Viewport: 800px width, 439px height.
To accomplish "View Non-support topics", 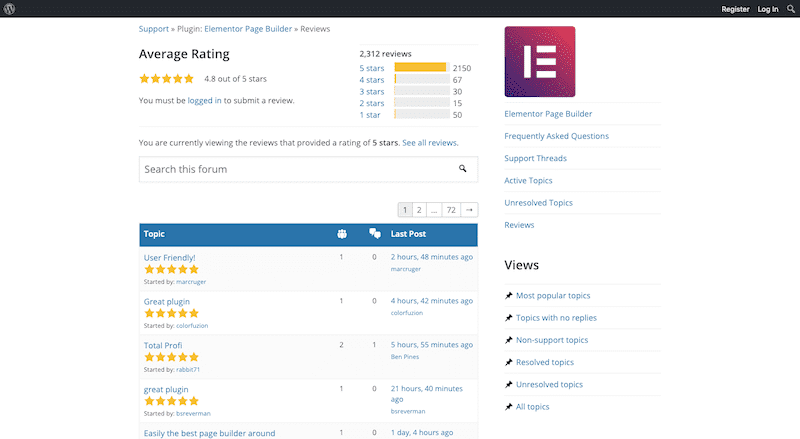I will point(552,340).
